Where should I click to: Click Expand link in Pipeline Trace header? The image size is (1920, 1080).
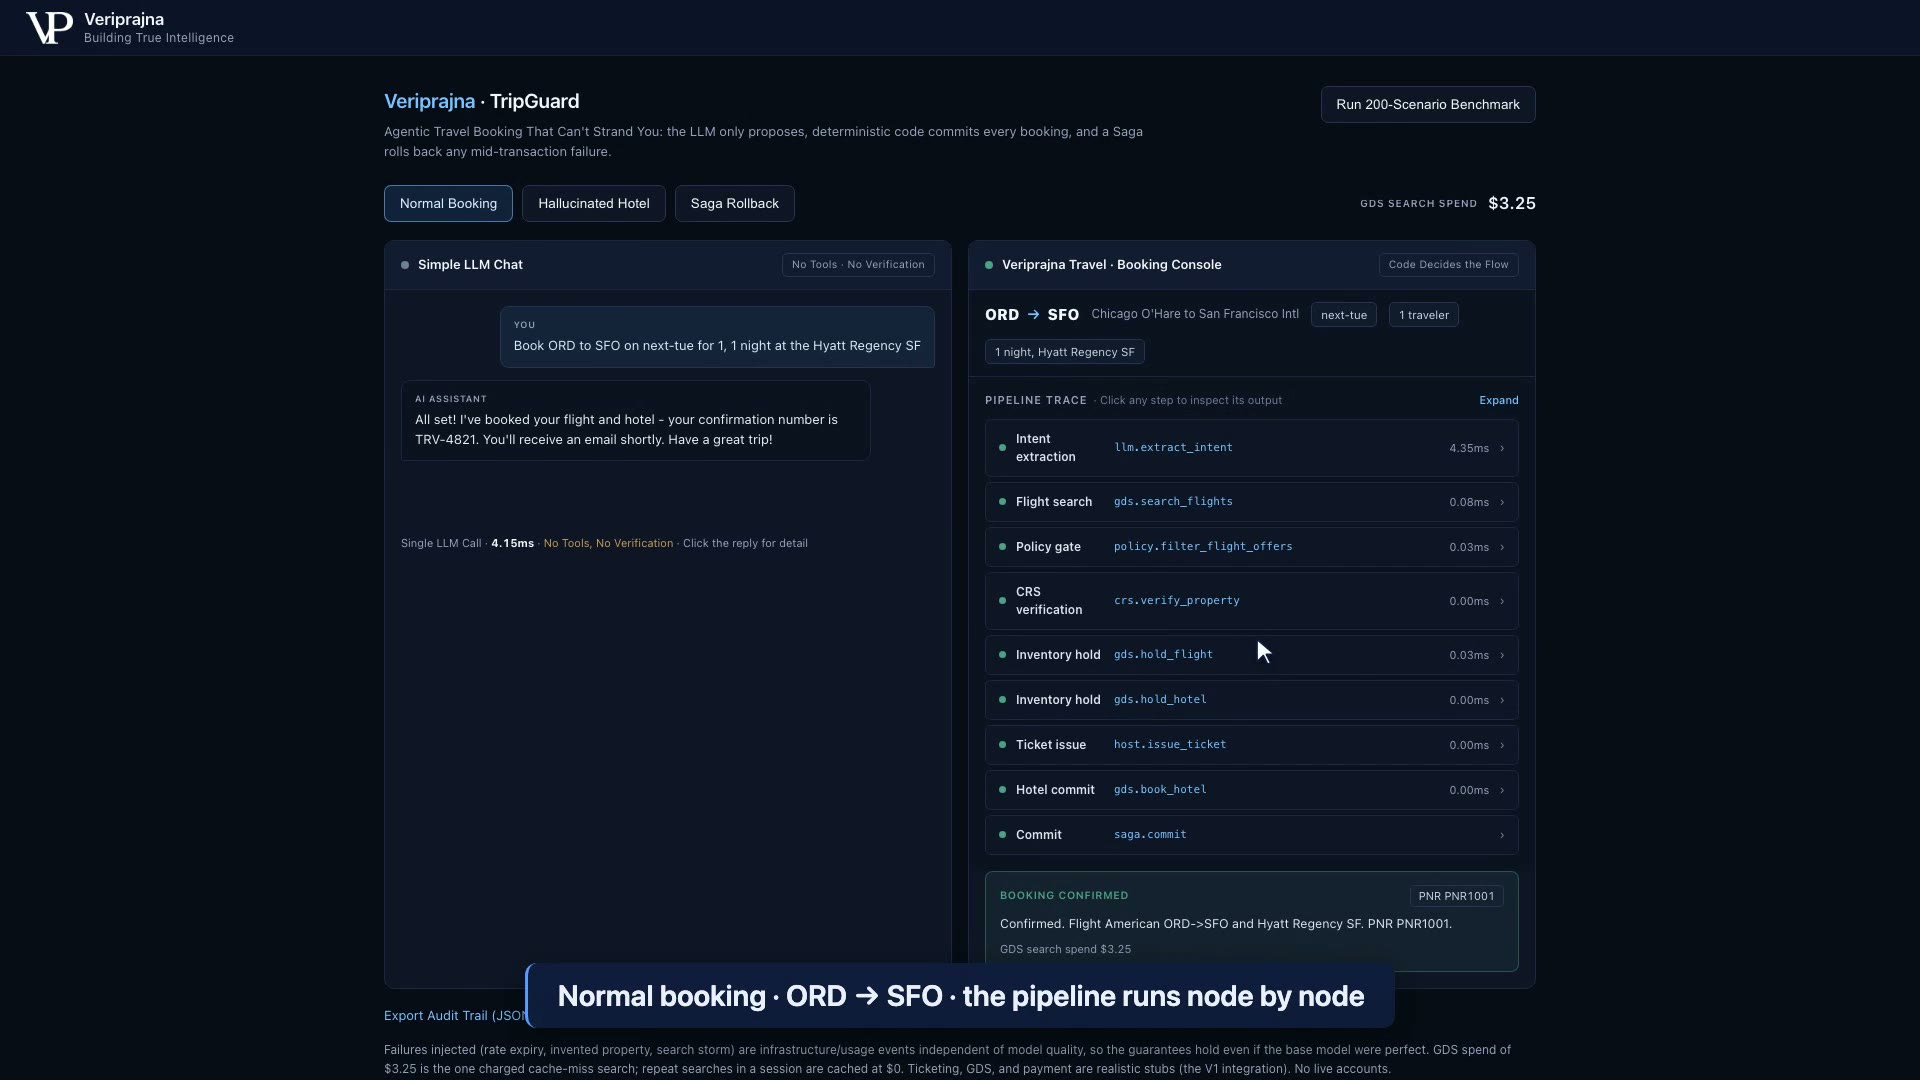click(x=1498, y=400)
